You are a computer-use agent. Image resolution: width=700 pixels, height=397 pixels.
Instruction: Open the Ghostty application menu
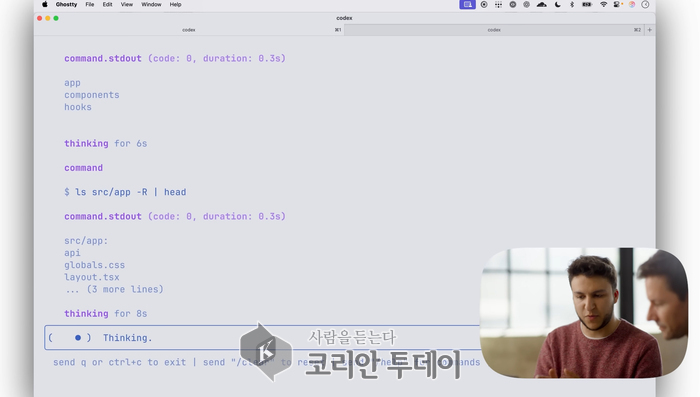click(x=67, y=4)
